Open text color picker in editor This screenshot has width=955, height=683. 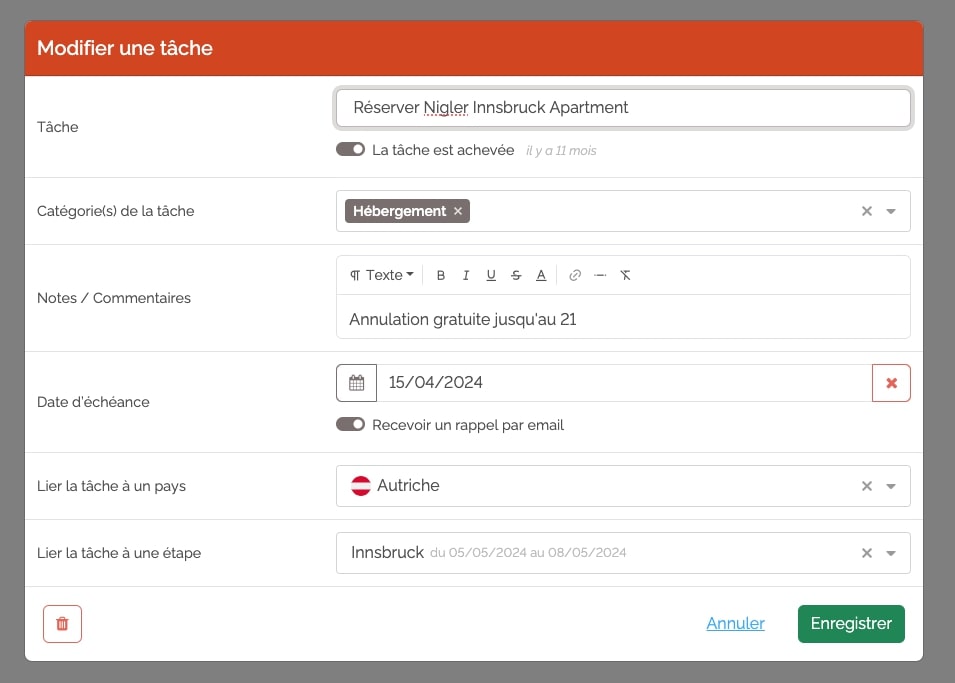(541, 275)
